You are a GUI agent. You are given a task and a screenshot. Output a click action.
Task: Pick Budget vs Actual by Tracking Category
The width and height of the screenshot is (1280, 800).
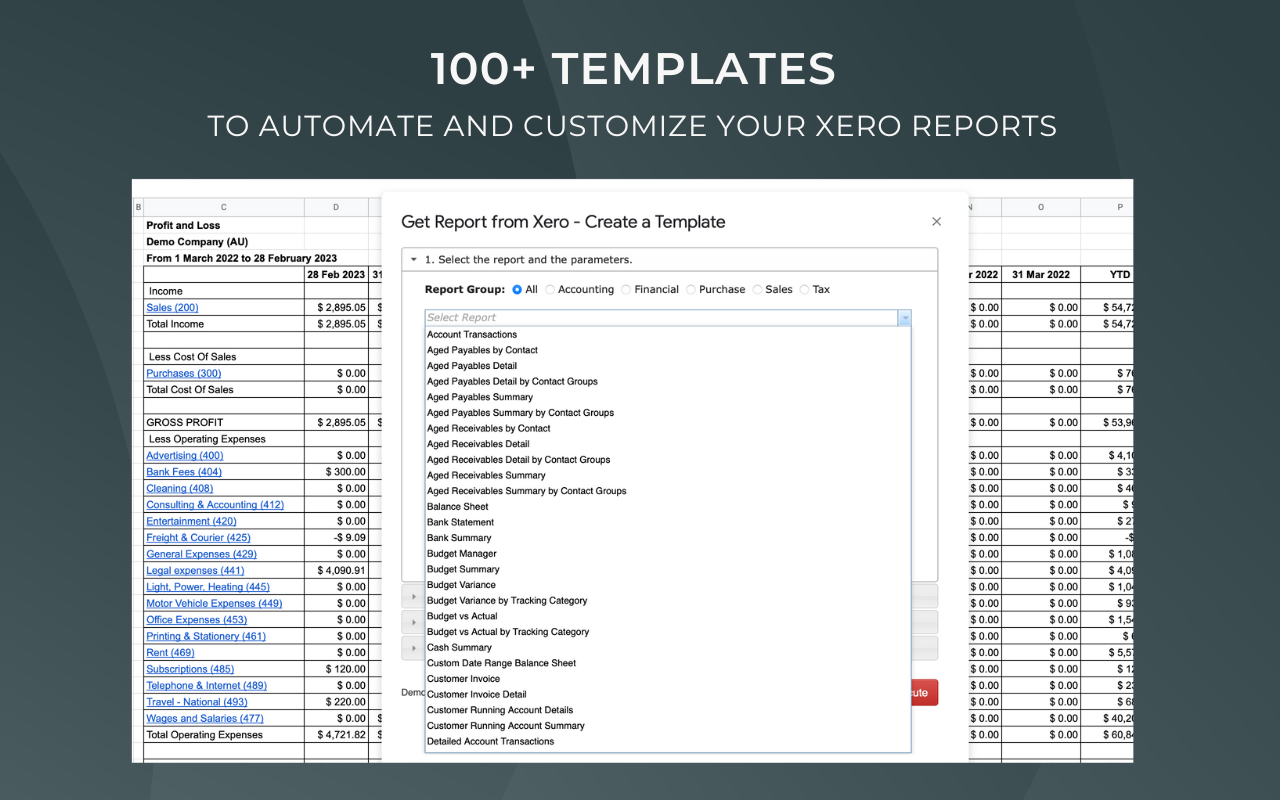(x=668, y=632)
